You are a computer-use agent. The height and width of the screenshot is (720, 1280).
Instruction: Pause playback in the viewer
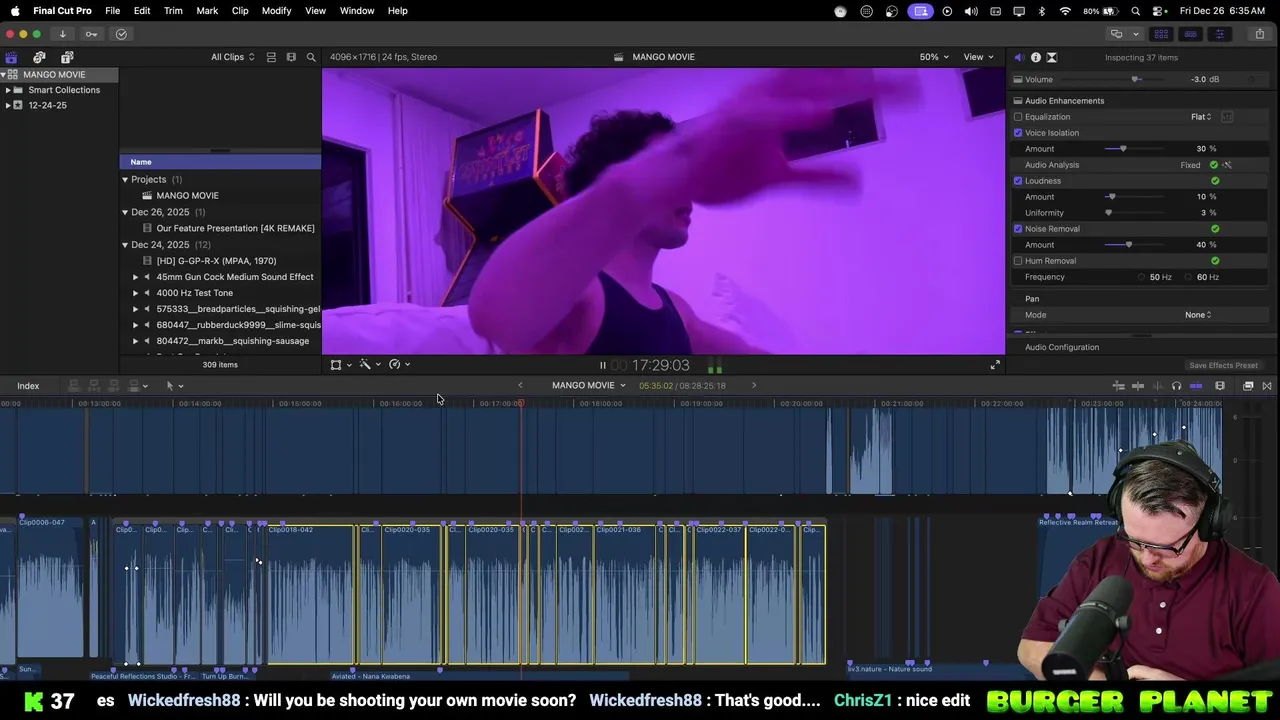coord(602,366)
